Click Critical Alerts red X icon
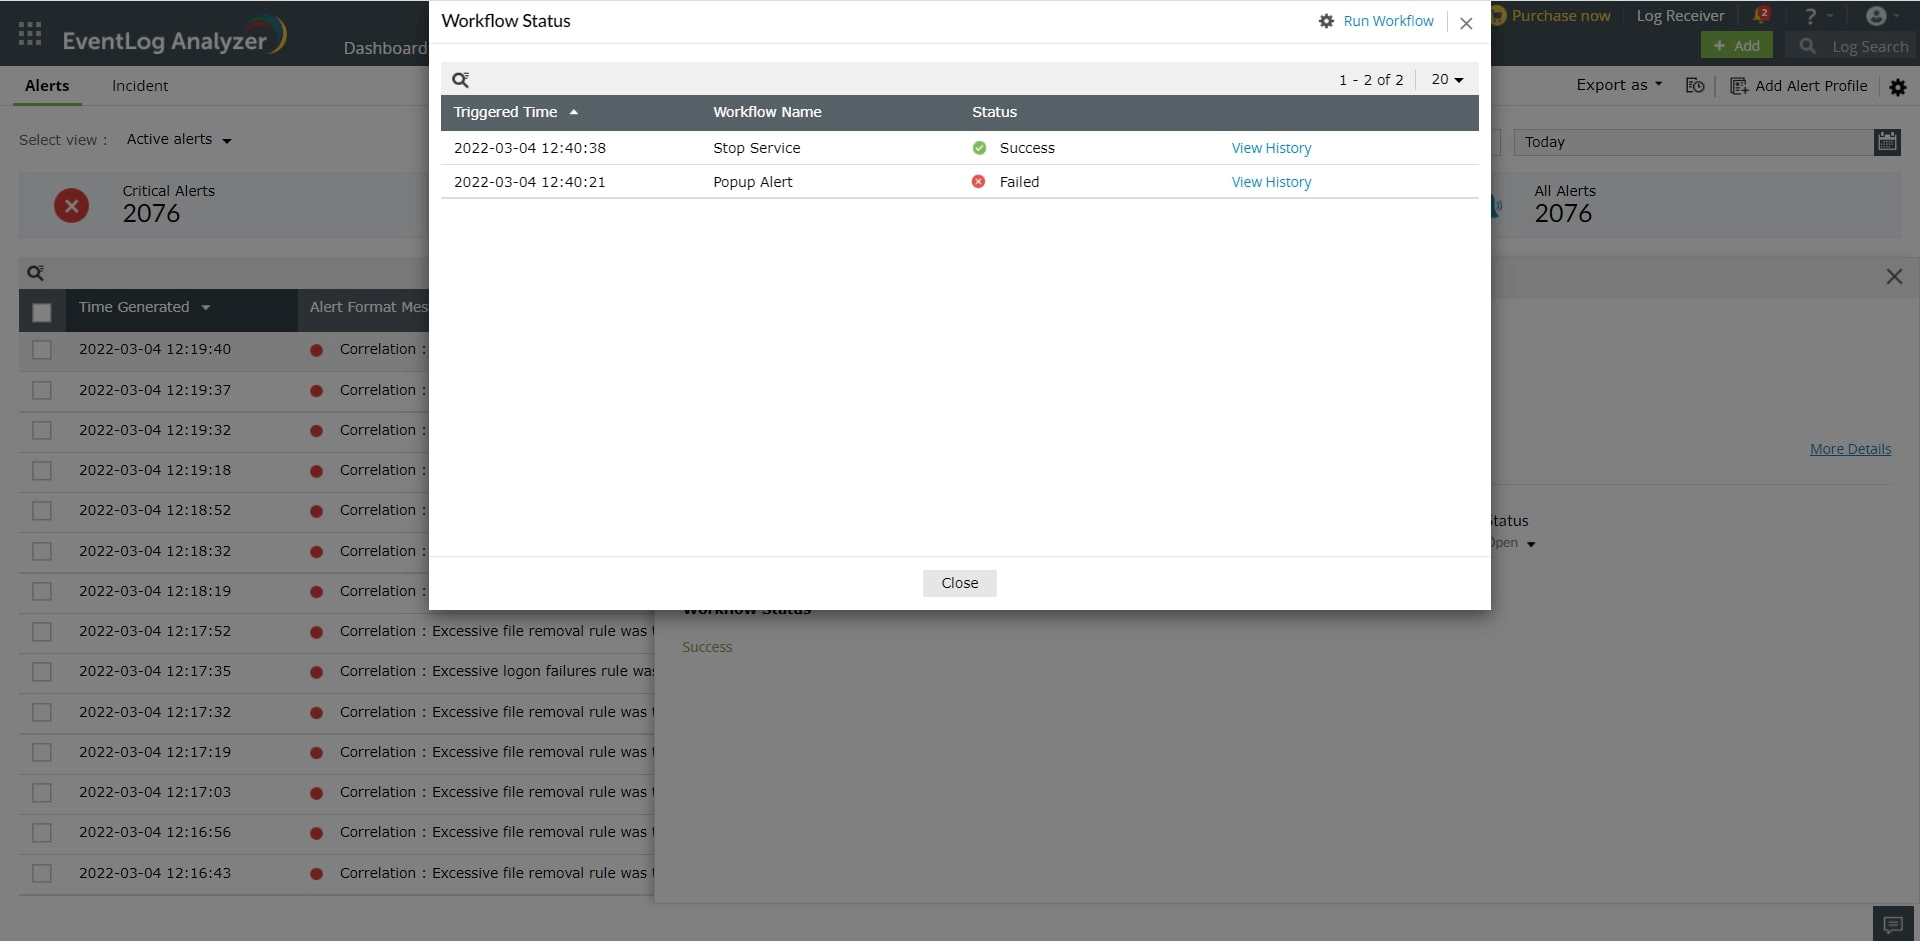1920x941 pixels. click(x=71, y=206)
